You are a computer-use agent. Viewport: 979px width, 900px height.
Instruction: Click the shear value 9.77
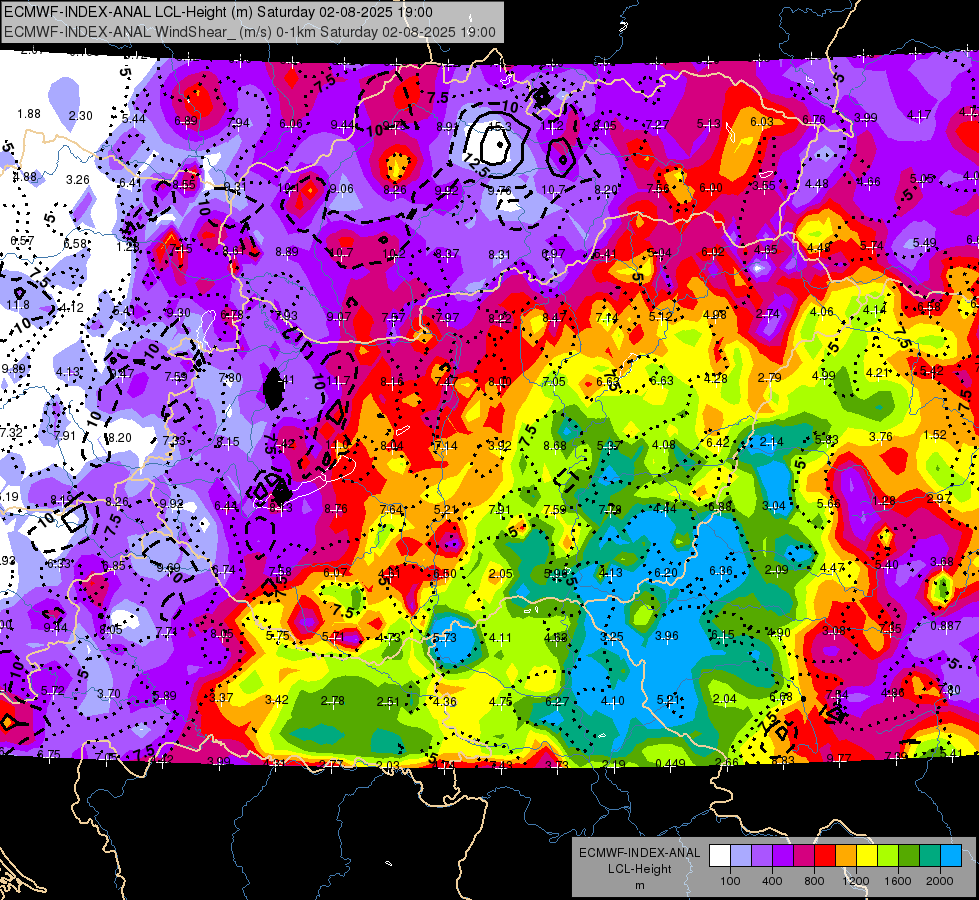point(839,758)
